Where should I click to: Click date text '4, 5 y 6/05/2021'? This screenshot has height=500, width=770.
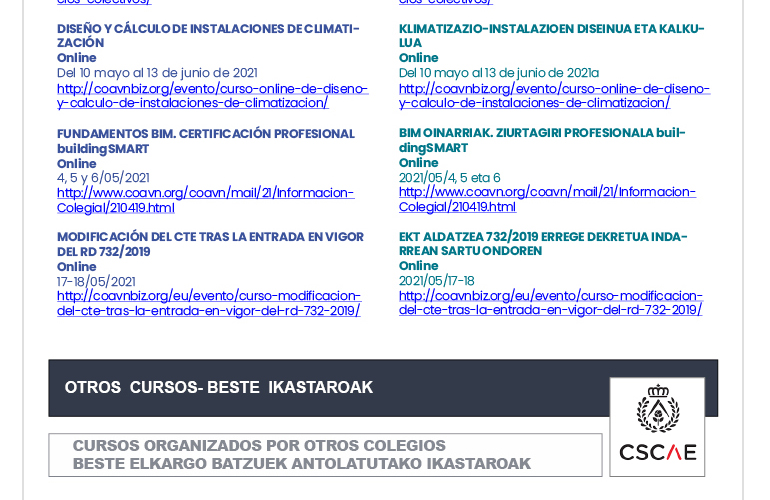(x=103, y=178)
